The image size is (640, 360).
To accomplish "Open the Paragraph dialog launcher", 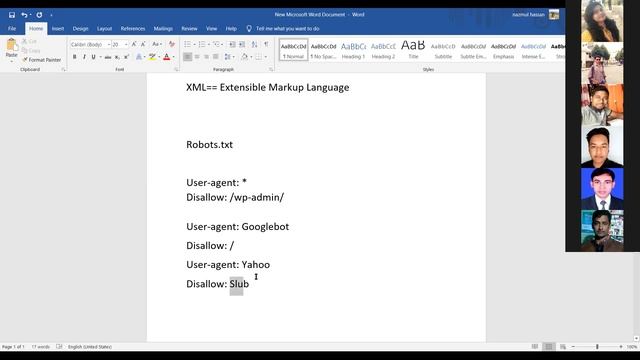I will [271, 70].
